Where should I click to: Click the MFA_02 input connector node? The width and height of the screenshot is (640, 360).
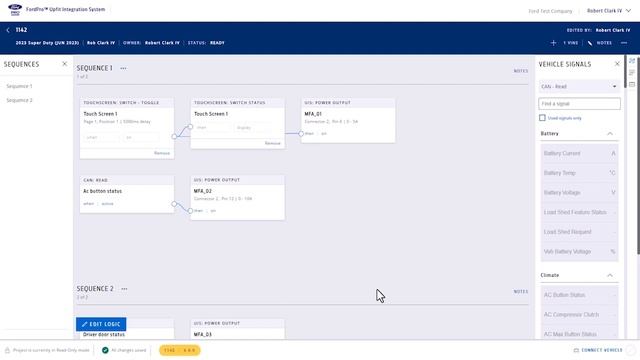pos(190,211)
